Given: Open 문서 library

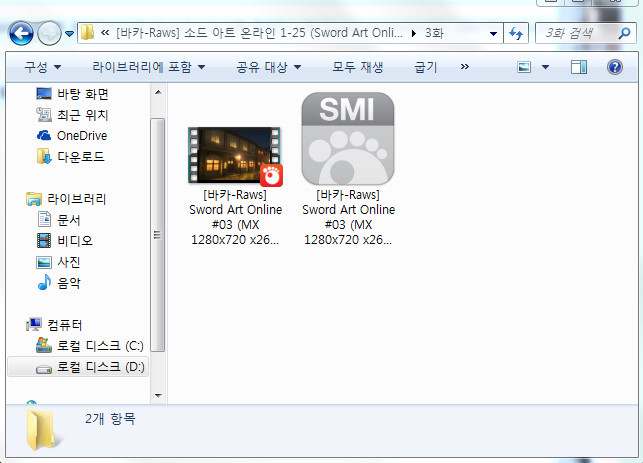Looking at the screenshot, I should [x=68, y=220].
